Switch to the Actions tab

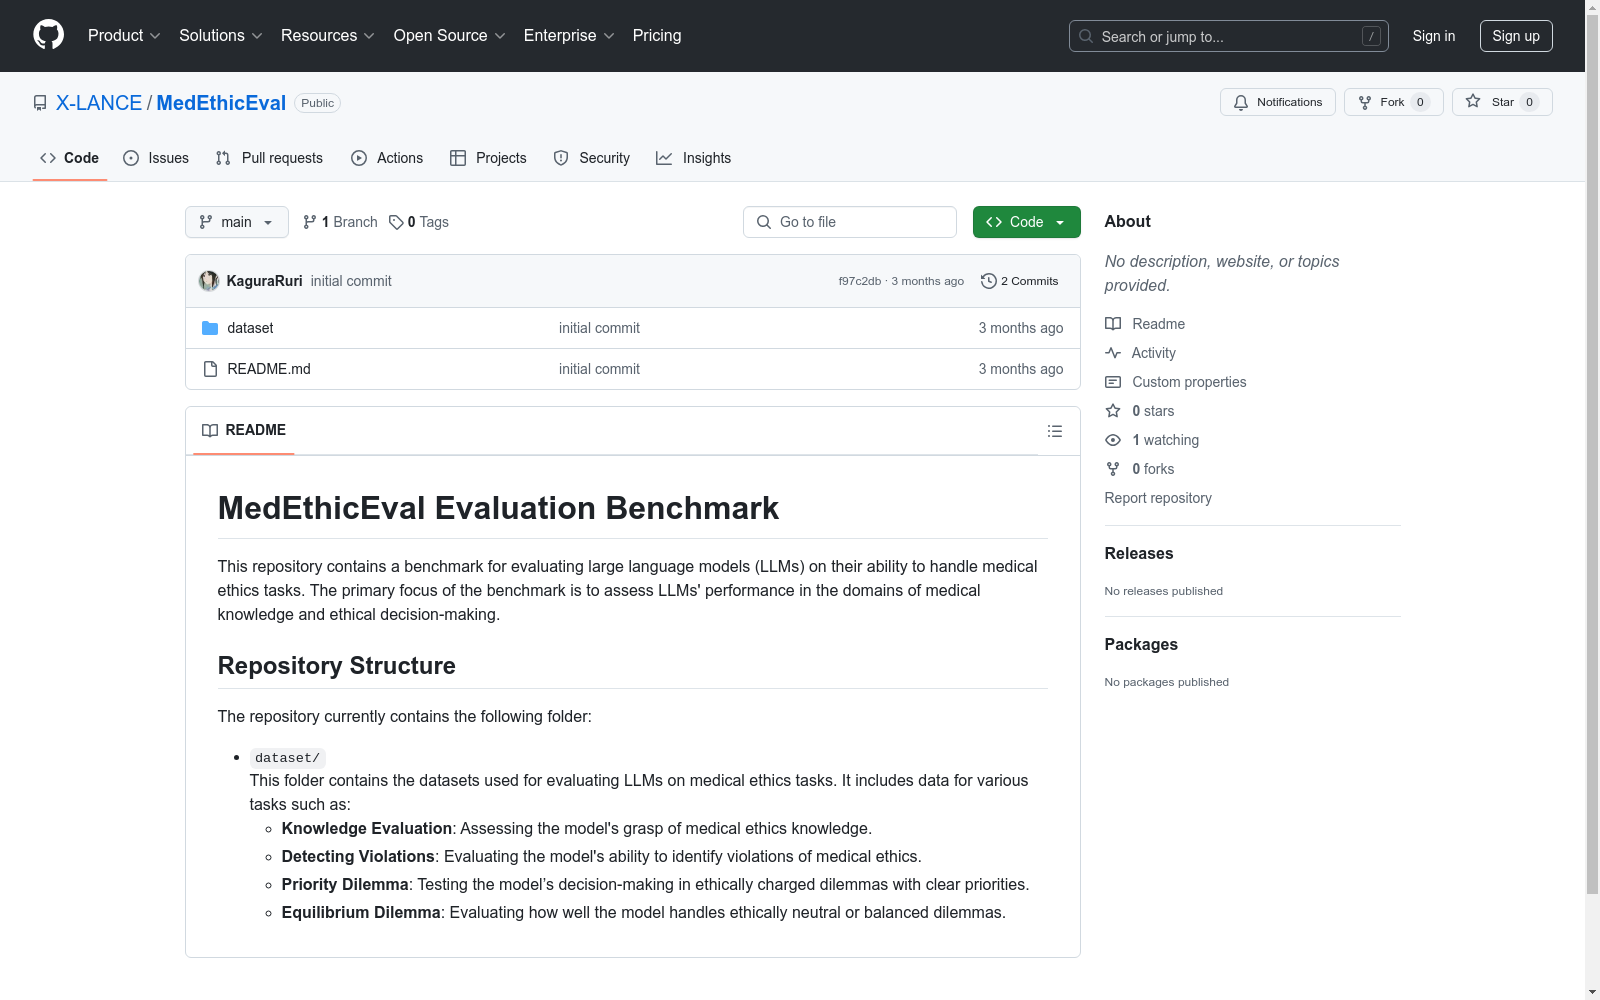[x=387, y=158]
